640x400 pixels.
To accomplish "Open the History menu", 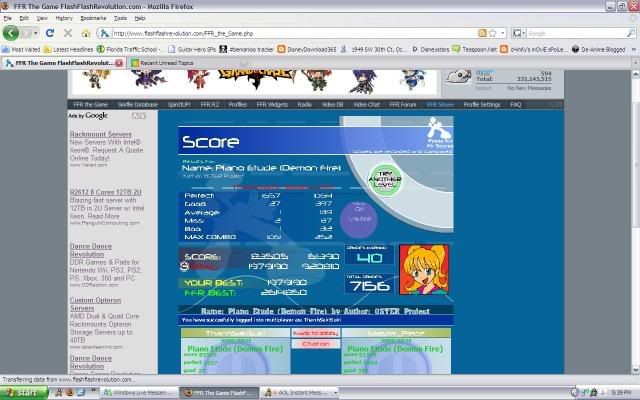I will click(x=63, y=18).
